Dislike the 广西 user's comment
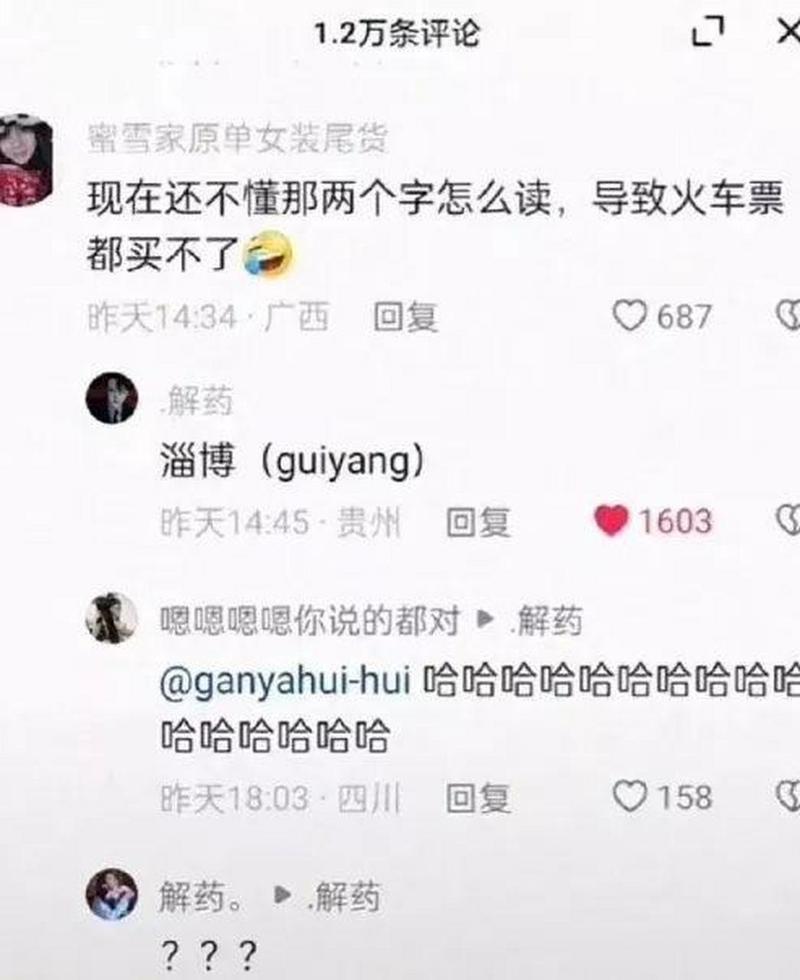Viewport: 800px width, 980px height. coord(788,315)
